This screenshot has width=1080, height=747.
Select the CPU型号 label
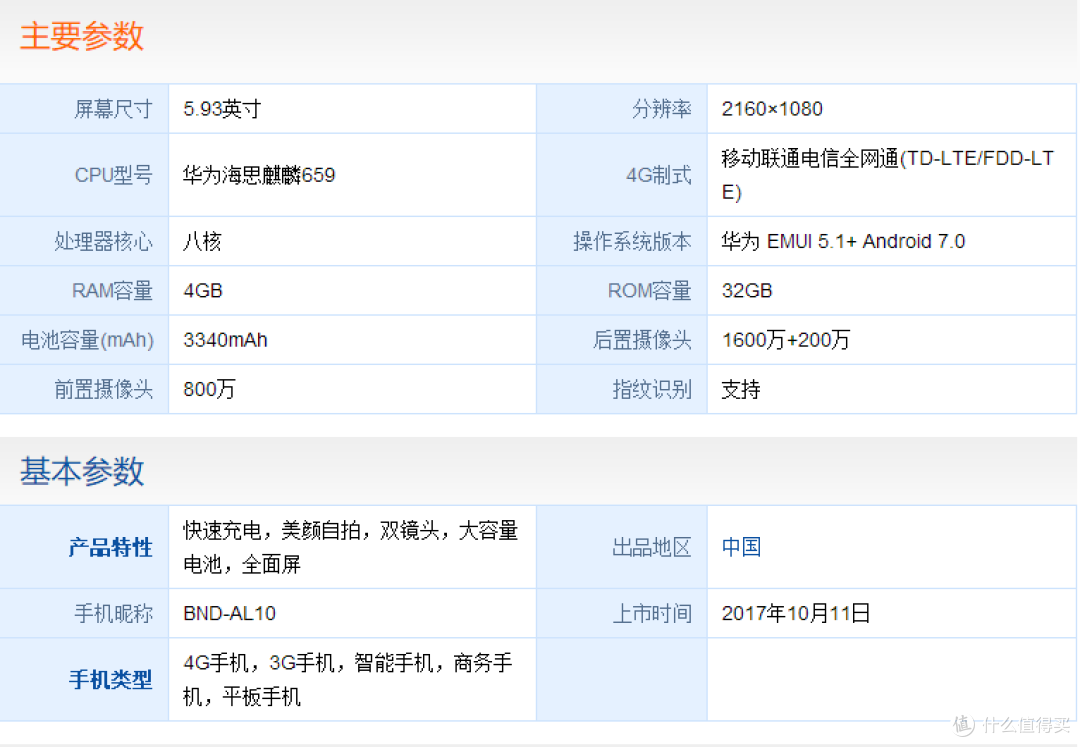(x=113, y=175)
